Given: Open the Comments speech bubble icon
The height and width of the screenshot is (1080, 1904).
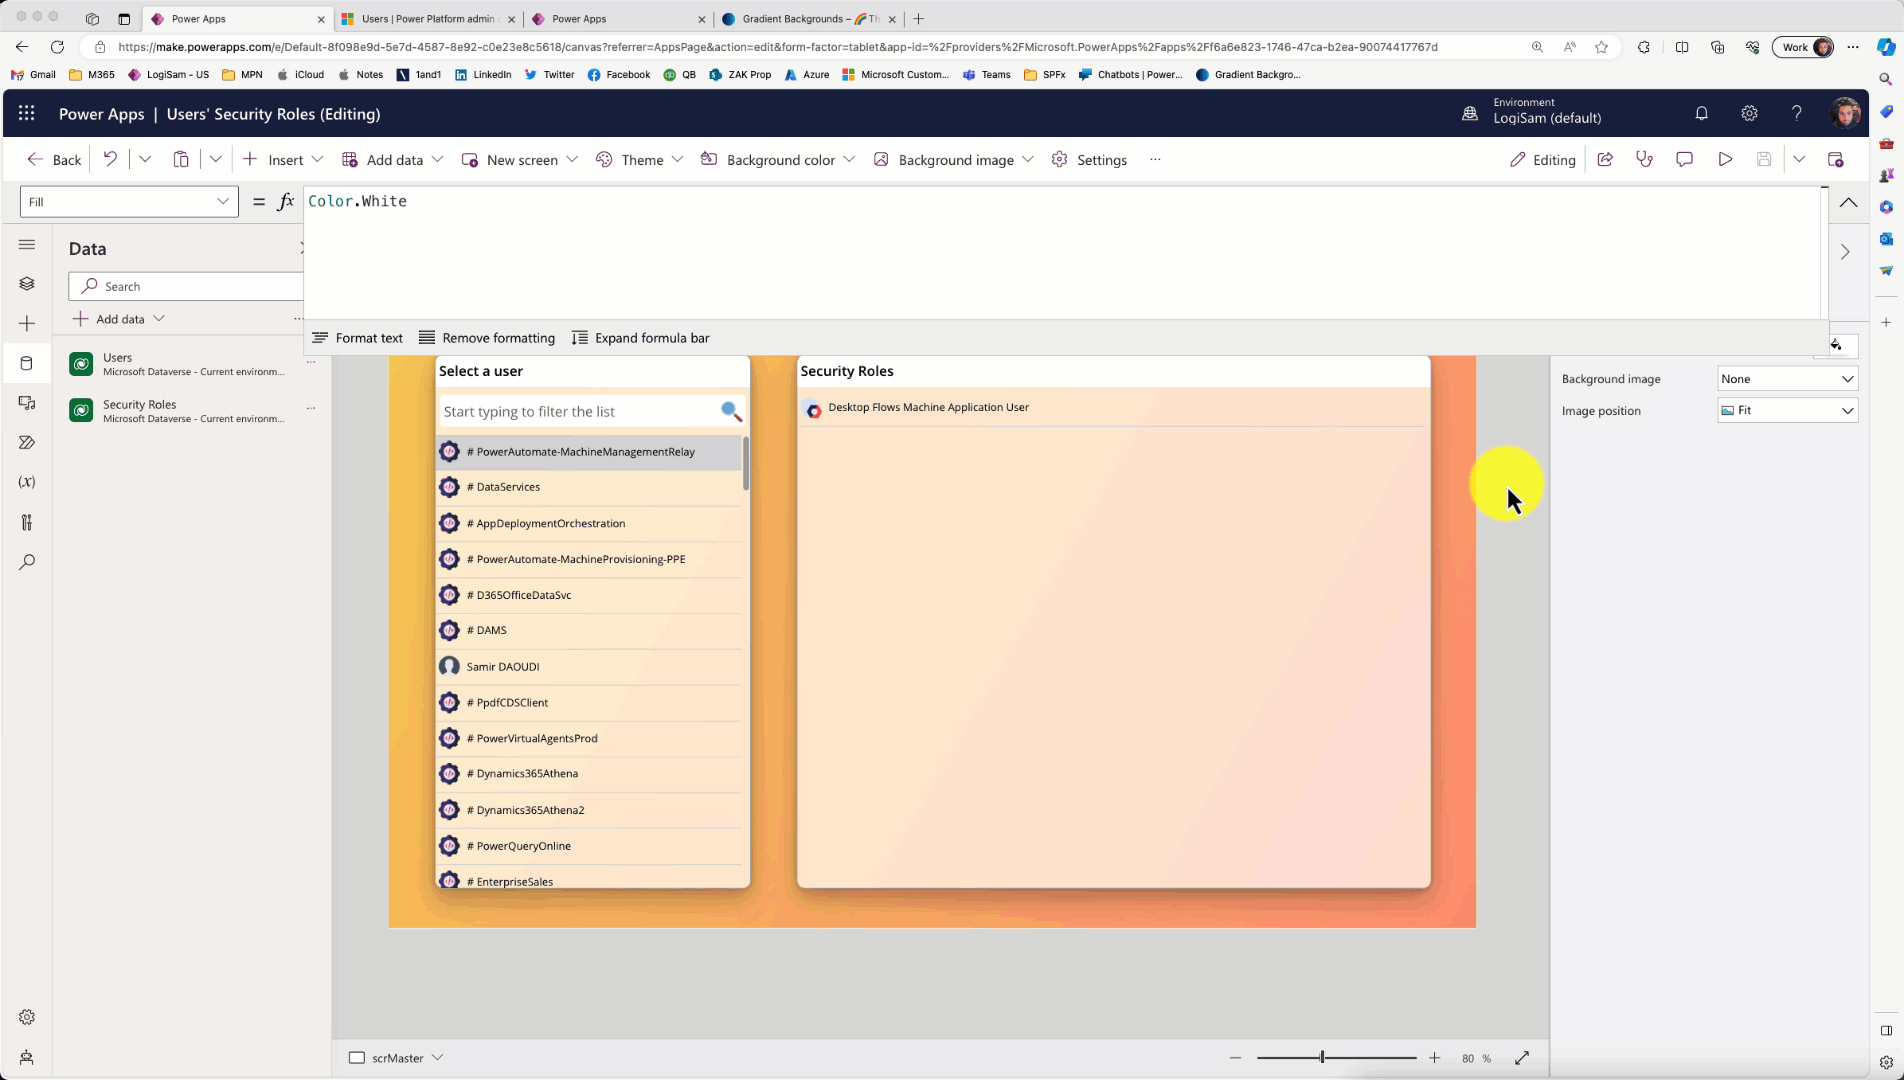Looking at the screenshot, I should 1685,159.
